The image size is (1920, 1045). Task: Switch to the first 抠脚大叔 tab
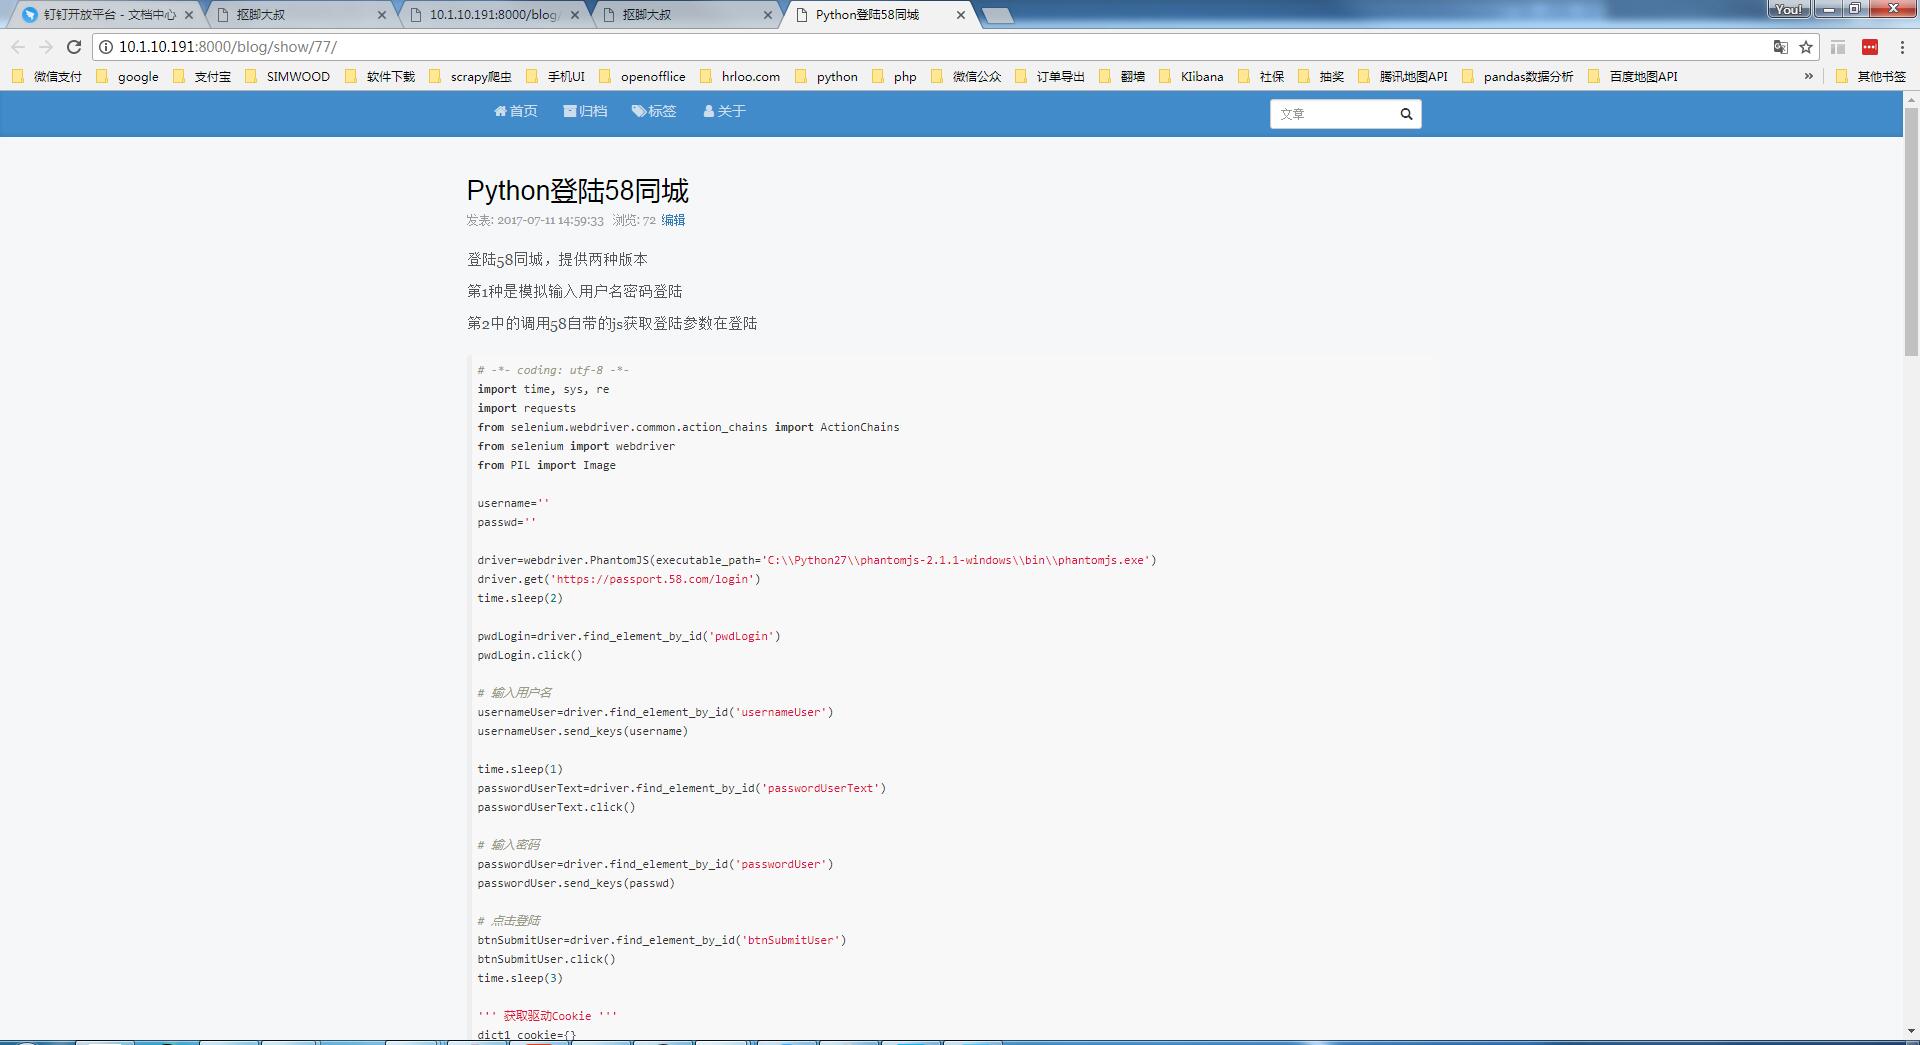300,15
